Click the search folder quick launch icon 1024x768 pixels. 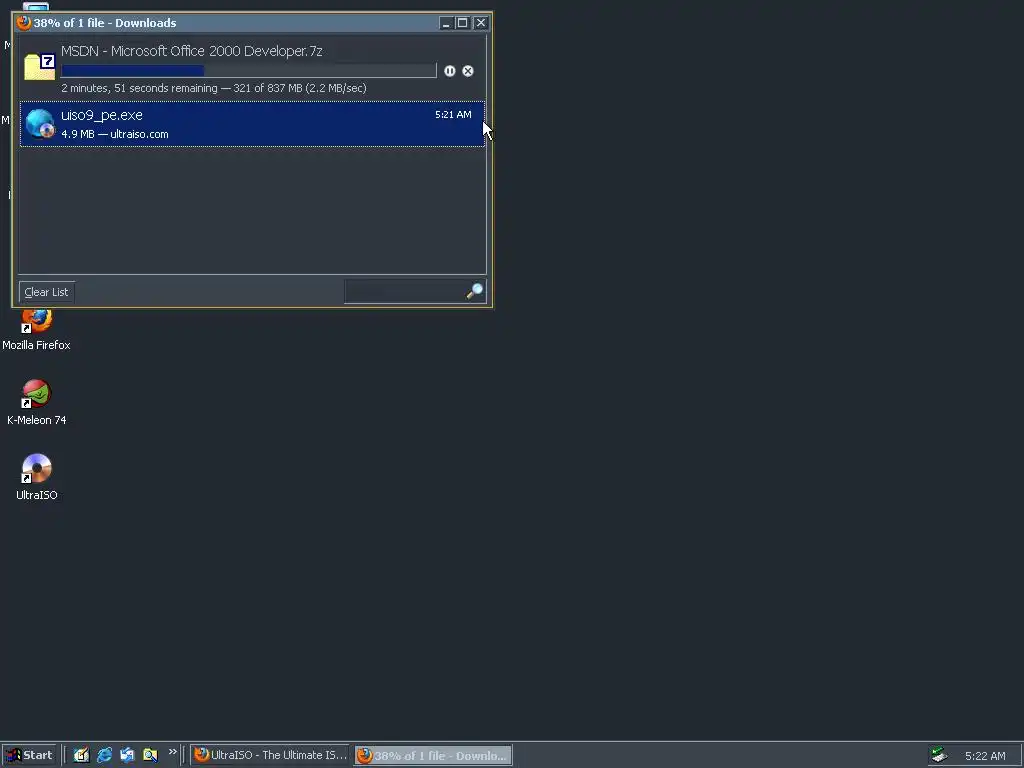pyautogui.click(x=150, y=755)
